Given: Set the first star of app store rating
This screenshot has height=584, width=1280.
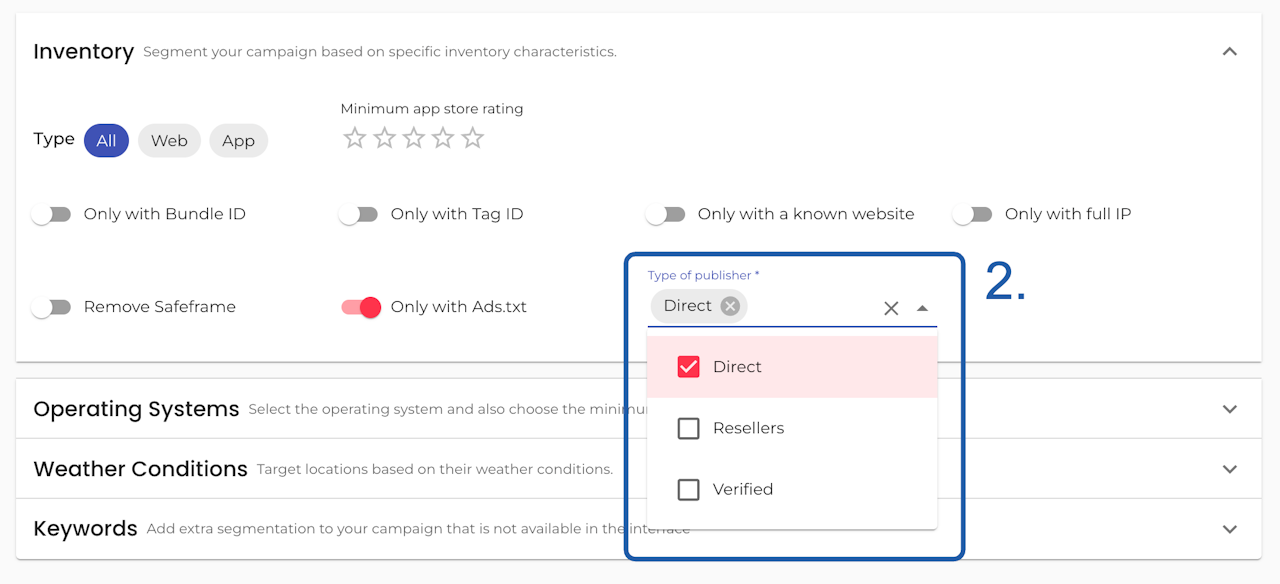Looking at the screenshot, I should pyautogui.click(x=354, y=139).
